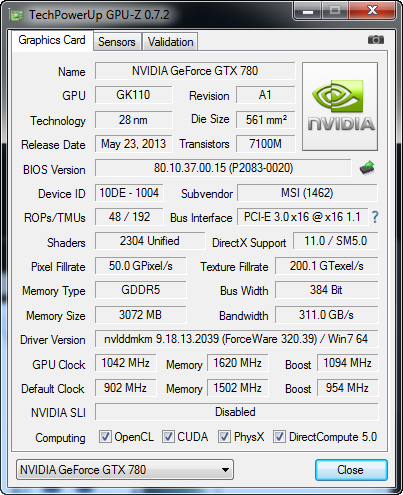
Task: Click the NVIDIA logo image
Action: tap(340, 106)
